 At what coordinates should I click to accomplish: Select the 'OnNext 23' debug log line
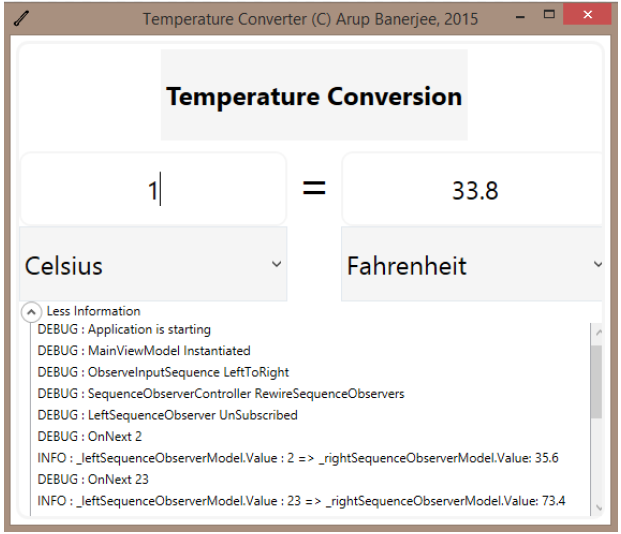(93, 480)
